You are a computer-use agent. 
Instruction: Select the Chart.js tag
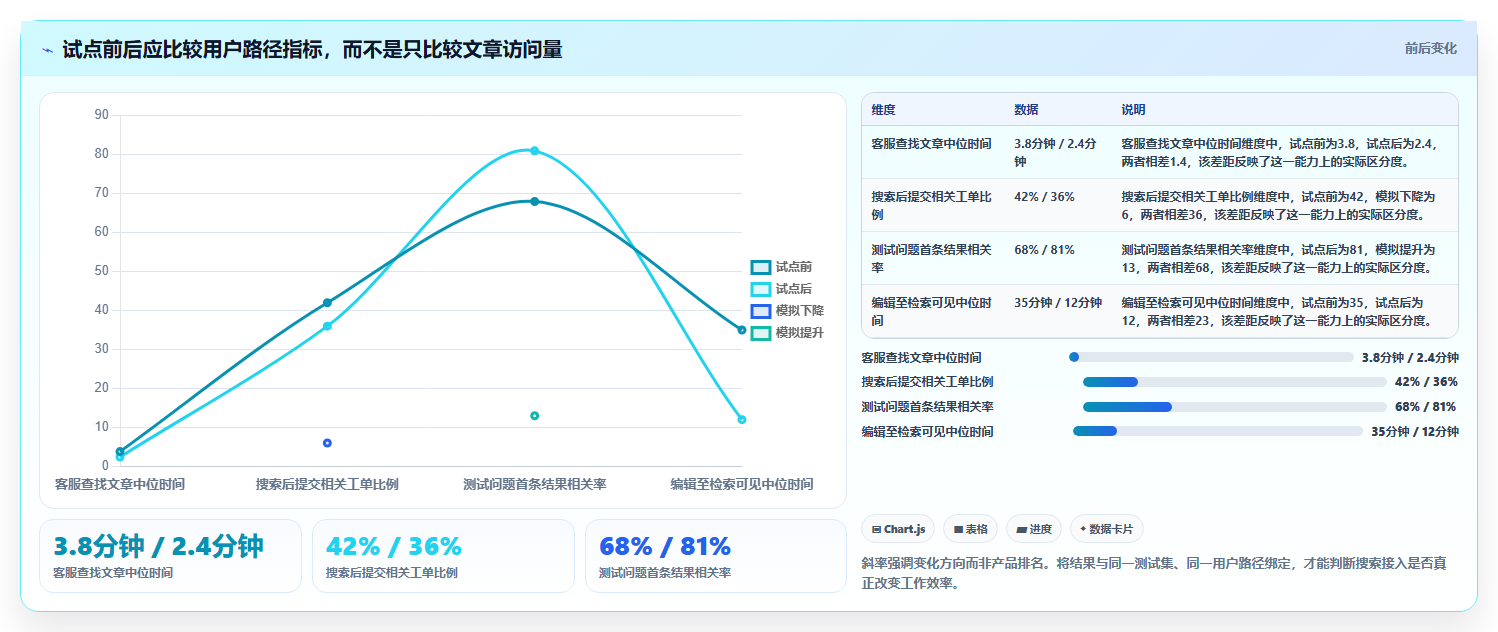pyautogui.click(x=898, y=529)
